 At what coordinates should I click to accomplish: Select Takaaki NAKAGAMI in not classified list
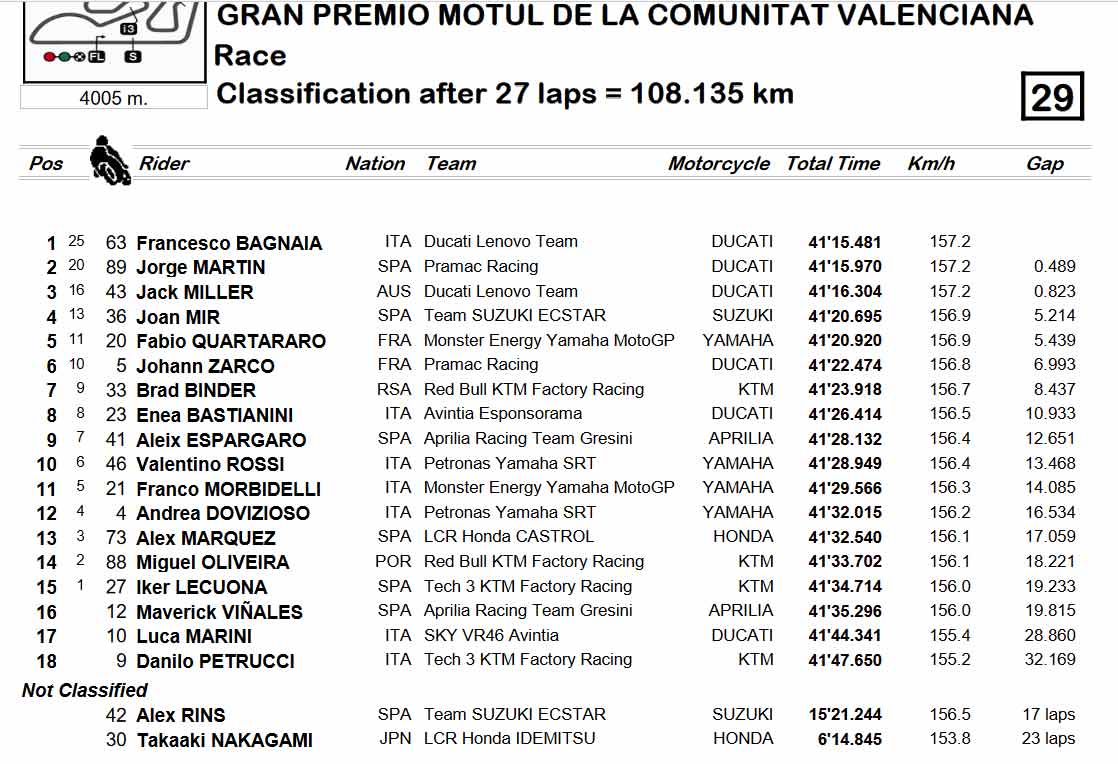(x=225, y=740)
